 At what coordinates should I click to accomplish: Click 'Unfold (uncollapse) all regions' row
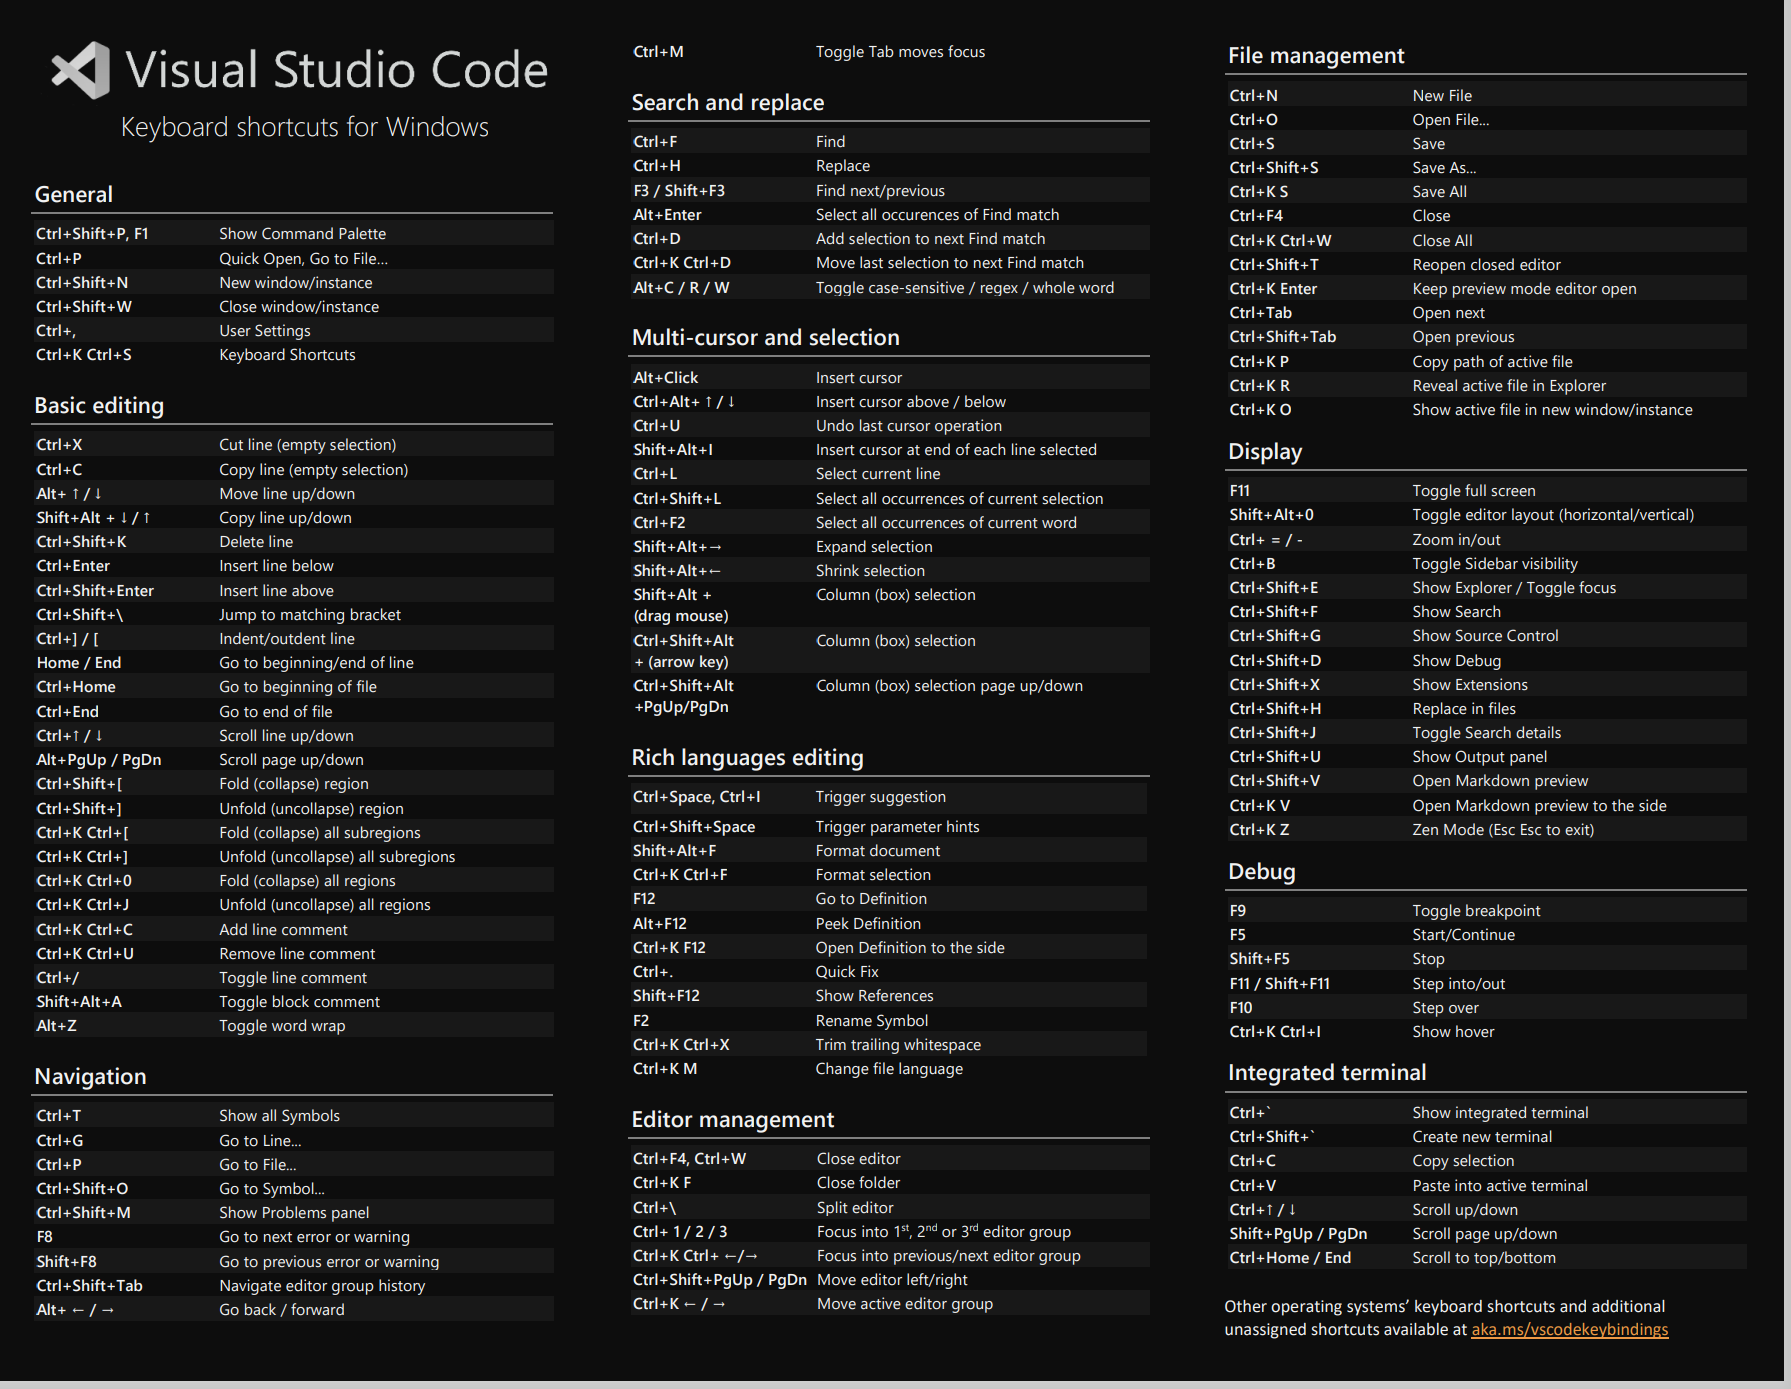(292, 905)
